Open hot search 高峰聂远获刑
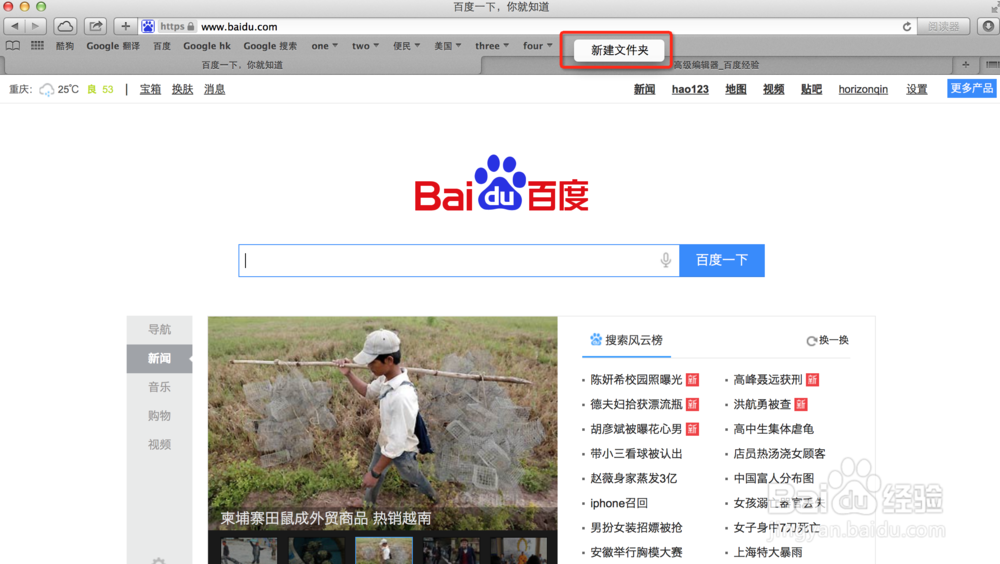The image size is (1000, 564). (x=768, y=380)
